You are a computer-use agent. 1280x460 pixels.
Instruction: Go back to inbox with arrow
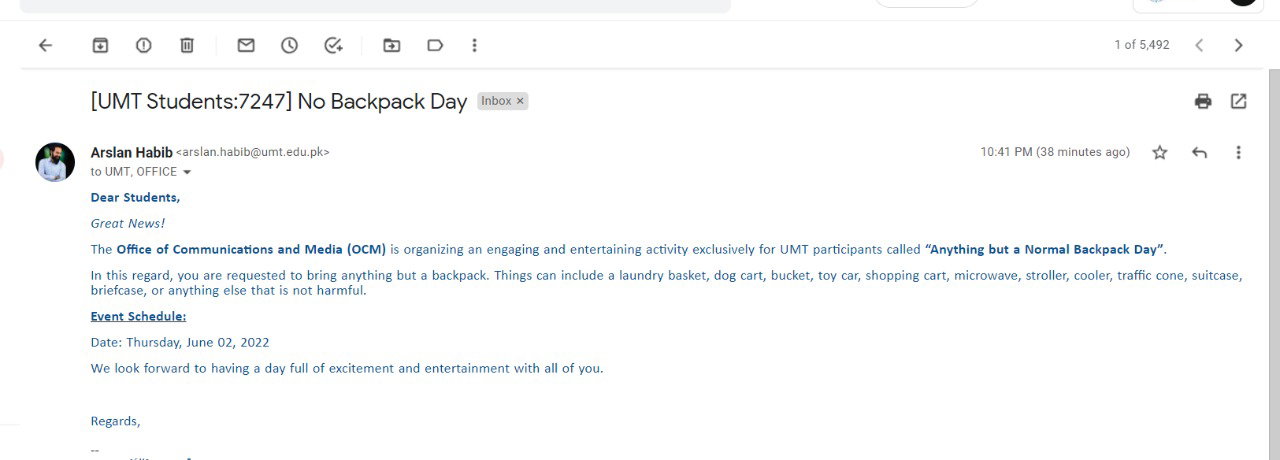point(45,45)
